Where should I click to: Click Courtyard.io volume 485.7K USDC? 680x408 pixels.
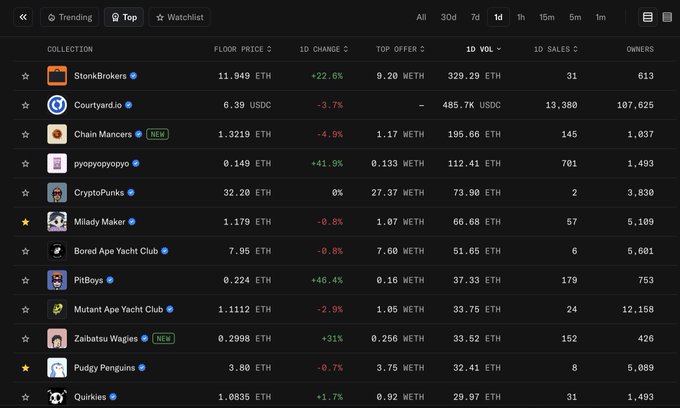click(471, 105)
